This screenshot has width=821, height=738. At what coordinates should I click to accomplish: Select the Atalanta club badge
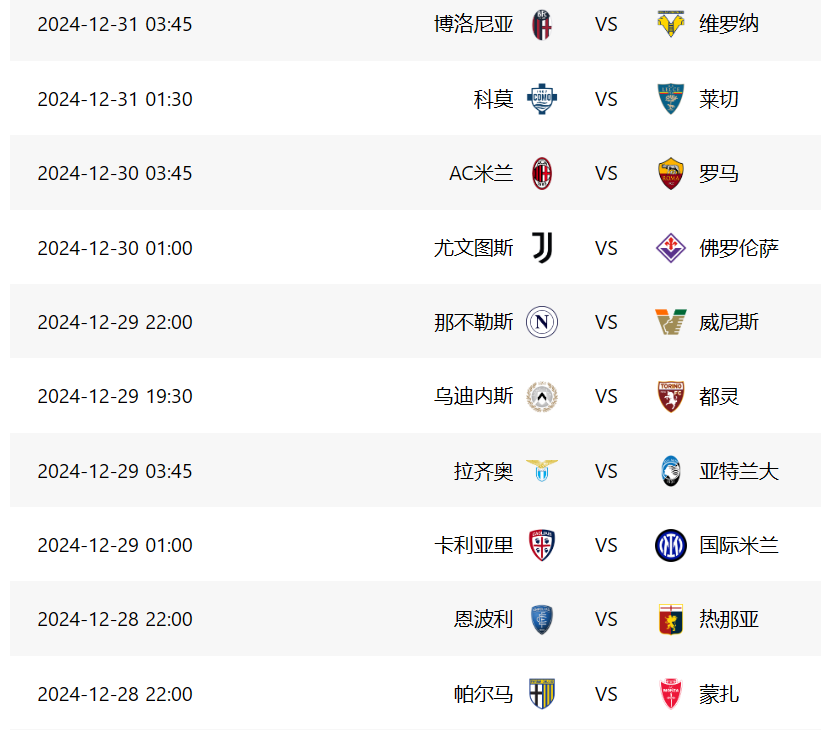click(x=671, y=471)
